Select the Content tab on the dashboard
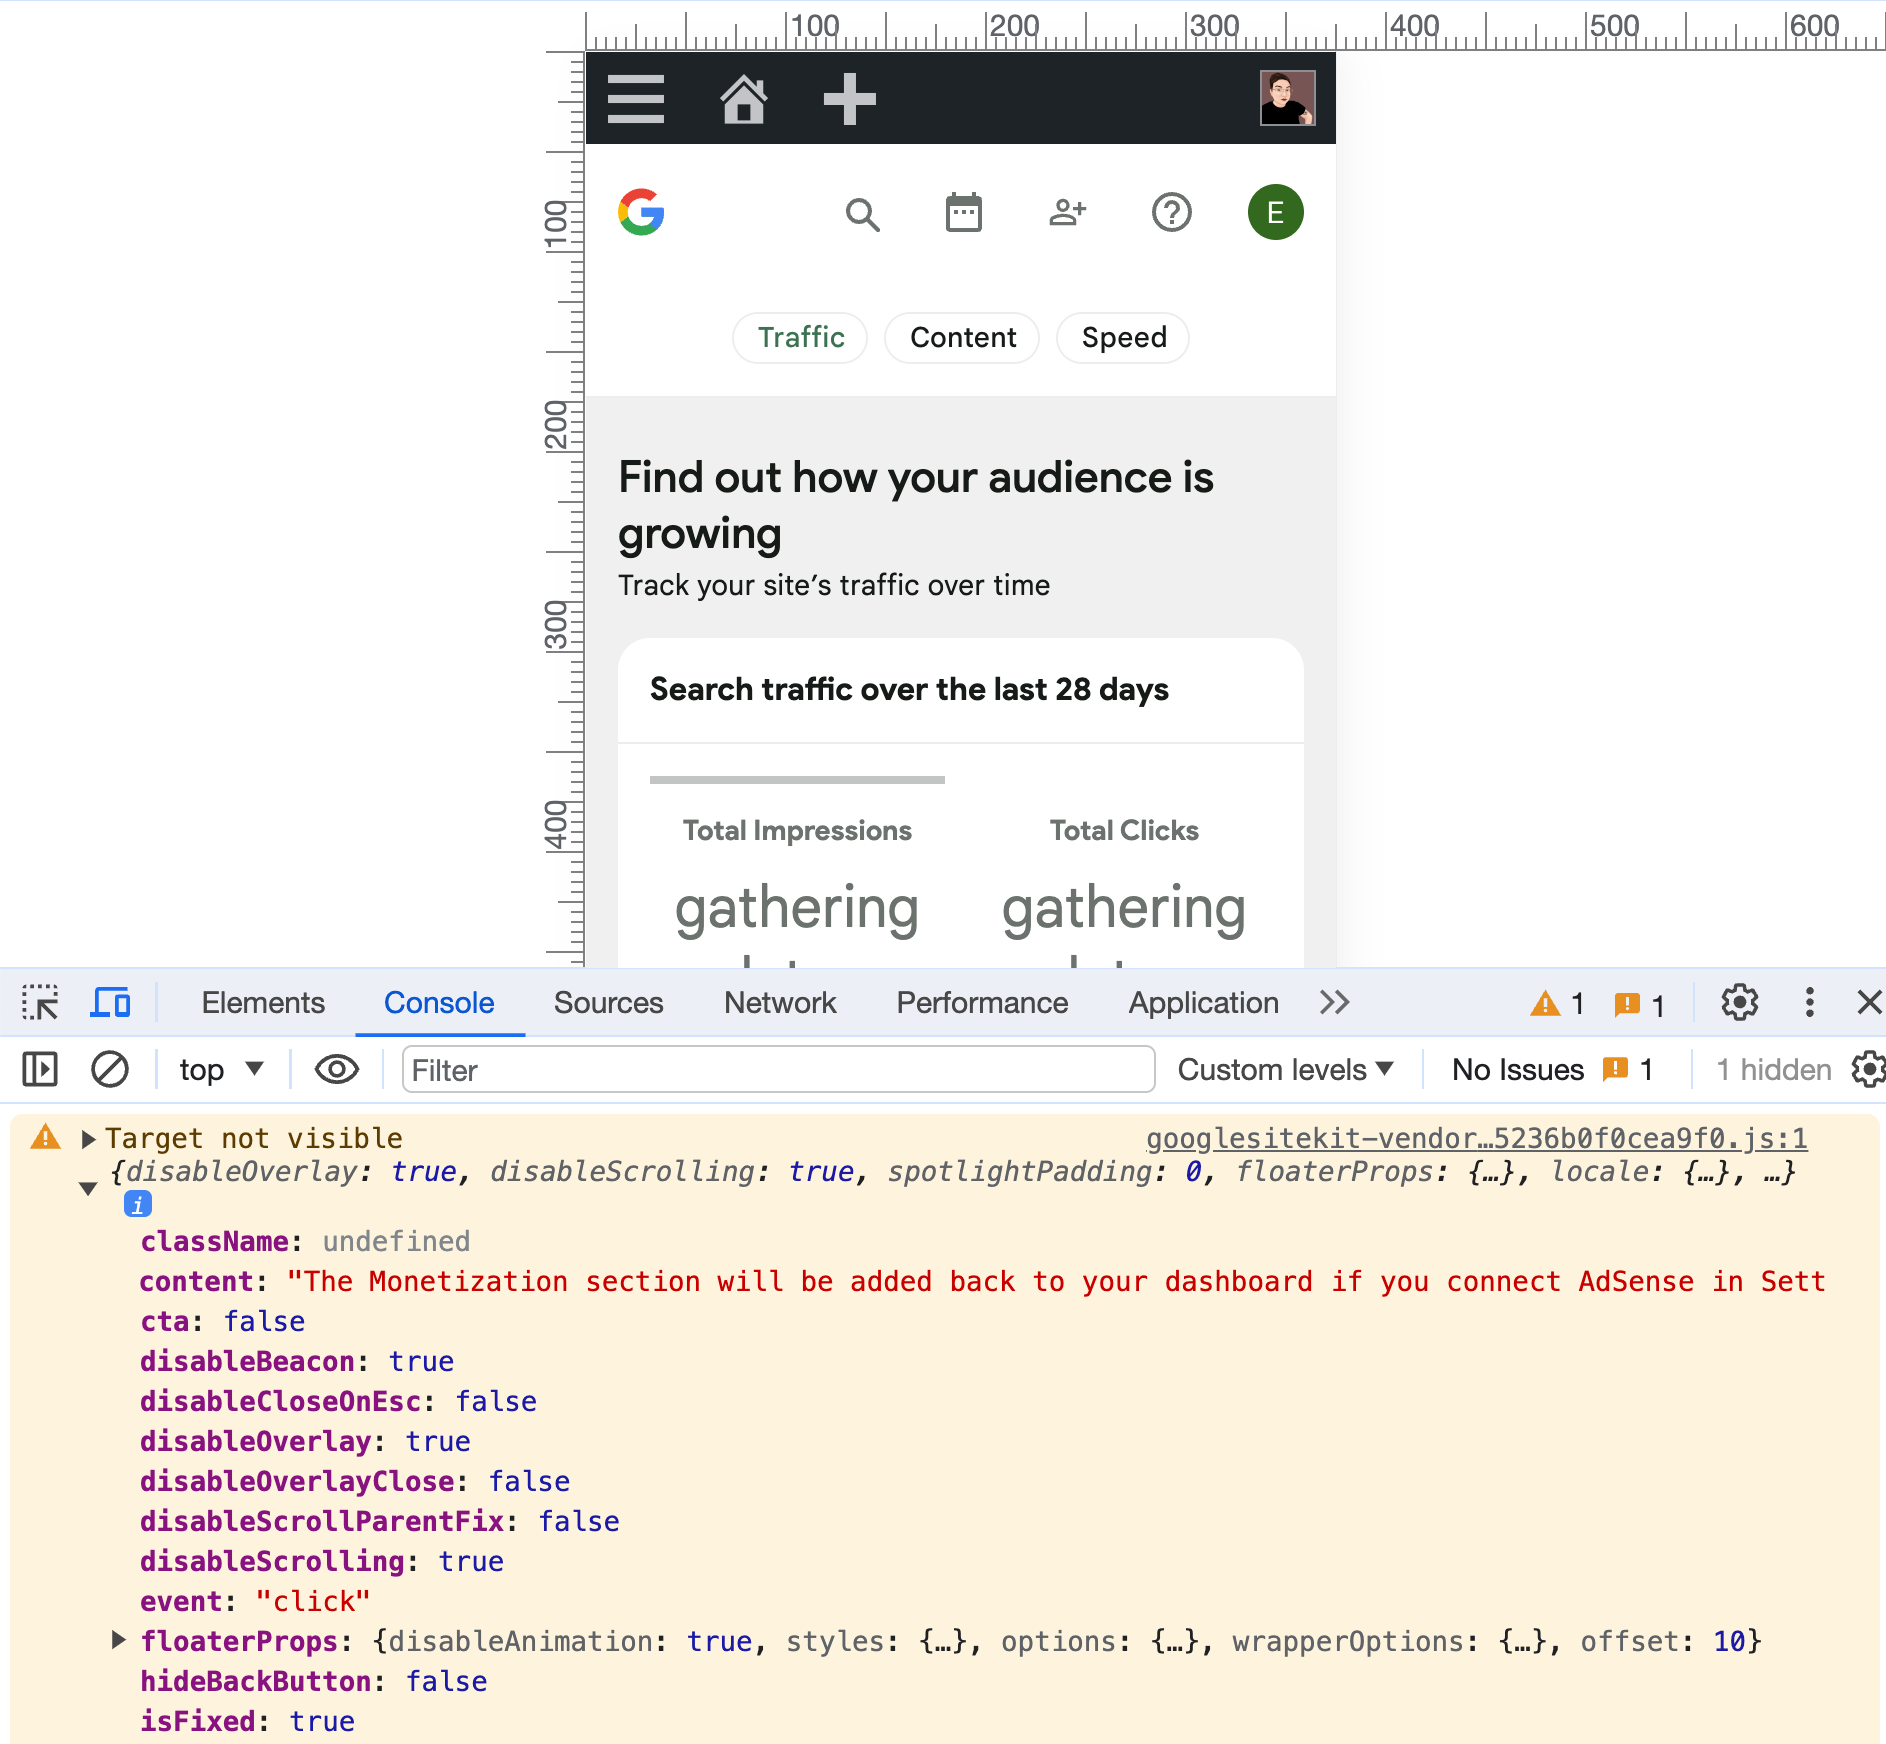Image resolution: width=1886 pixels, height=1744 pixels. 961,338
